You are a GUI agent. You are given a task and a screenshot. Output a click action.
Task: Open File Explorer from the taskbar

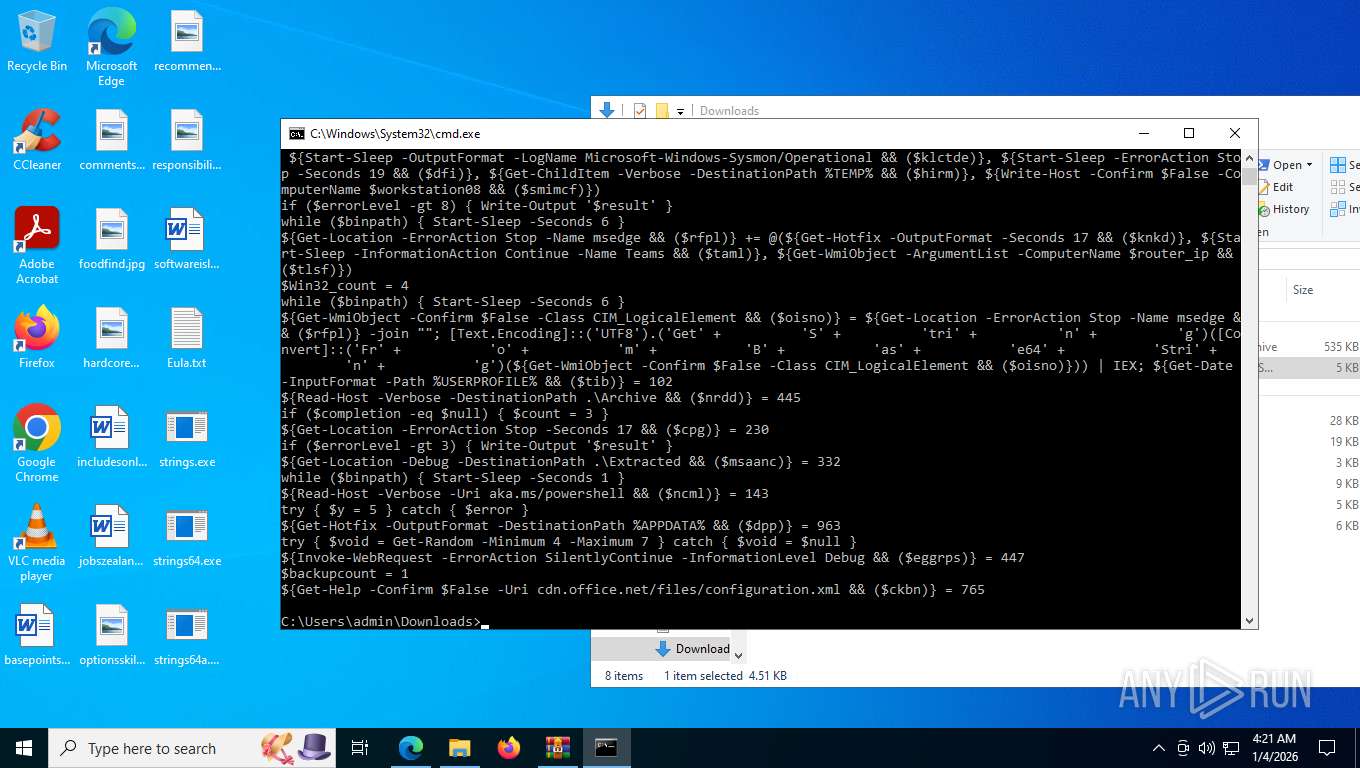point(459,748)
